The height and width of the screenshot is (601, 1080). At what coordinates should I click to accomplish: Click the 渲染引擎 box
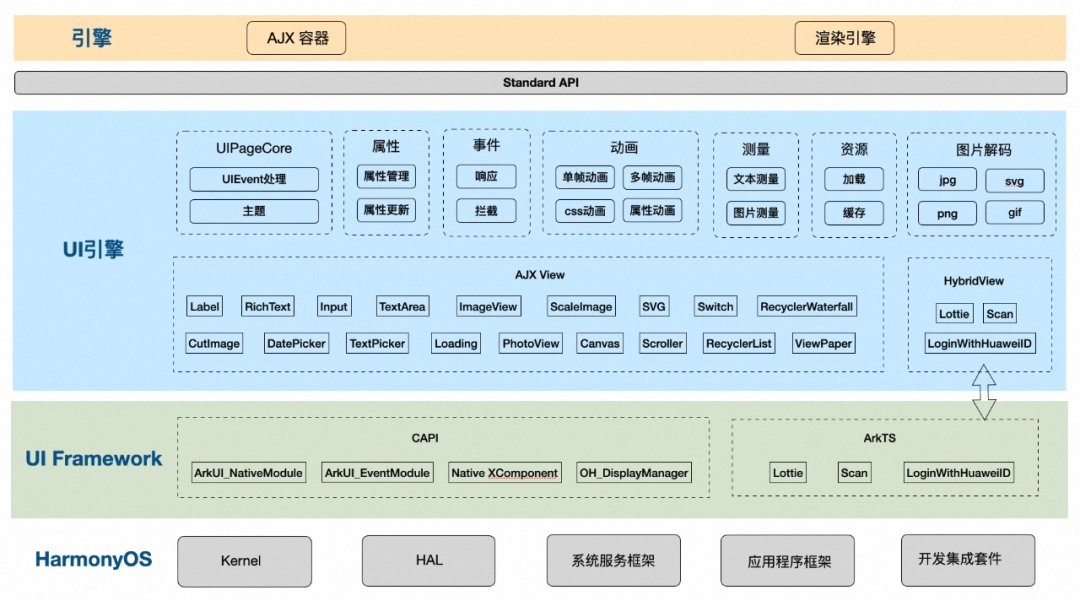coord(844,39)
